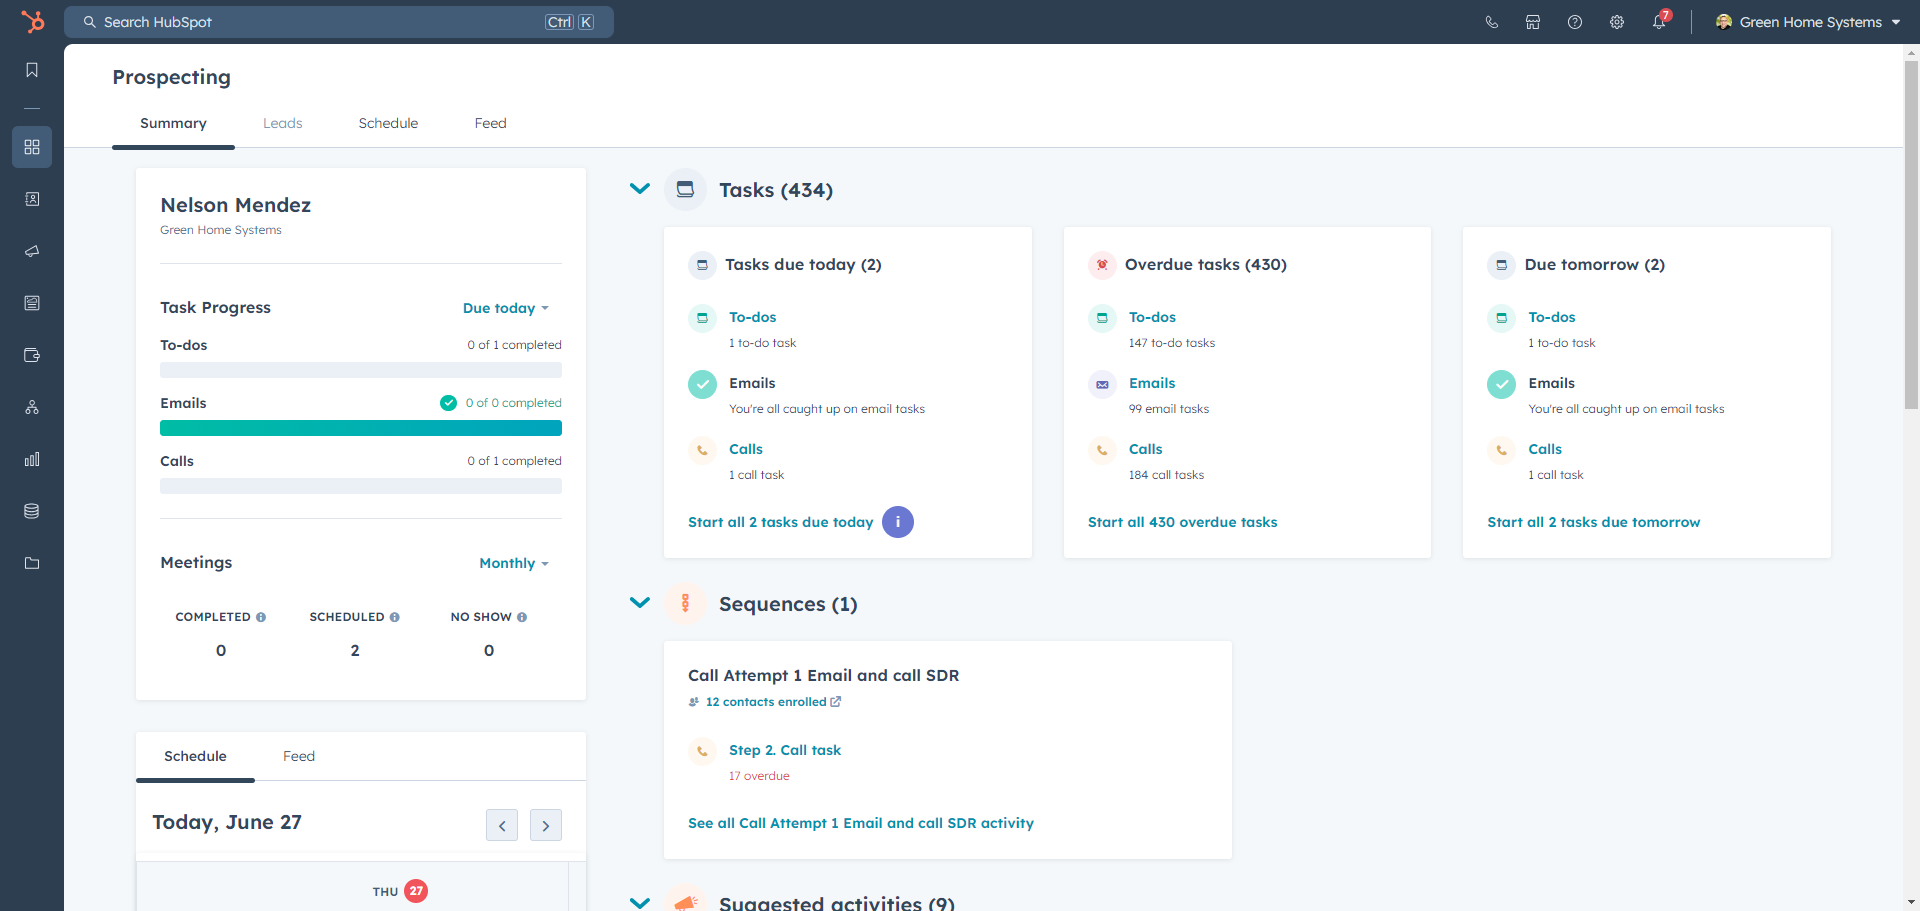Go to previous day in schedule

tap(502, 825)
